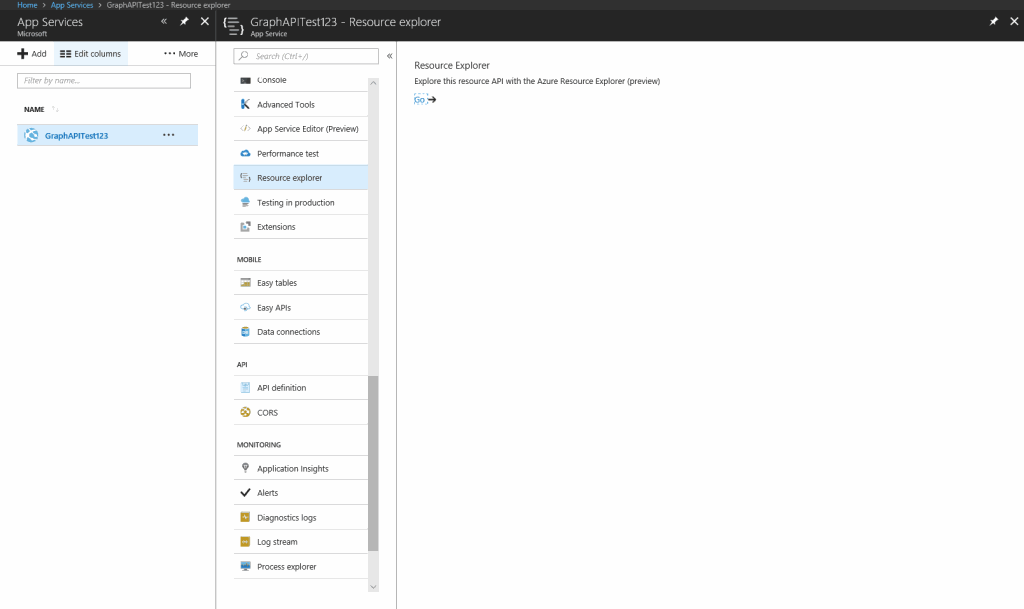Open Data connections
Viewport: 1024px width, 609px height.
pyautogui.click(x=300, y=332)
